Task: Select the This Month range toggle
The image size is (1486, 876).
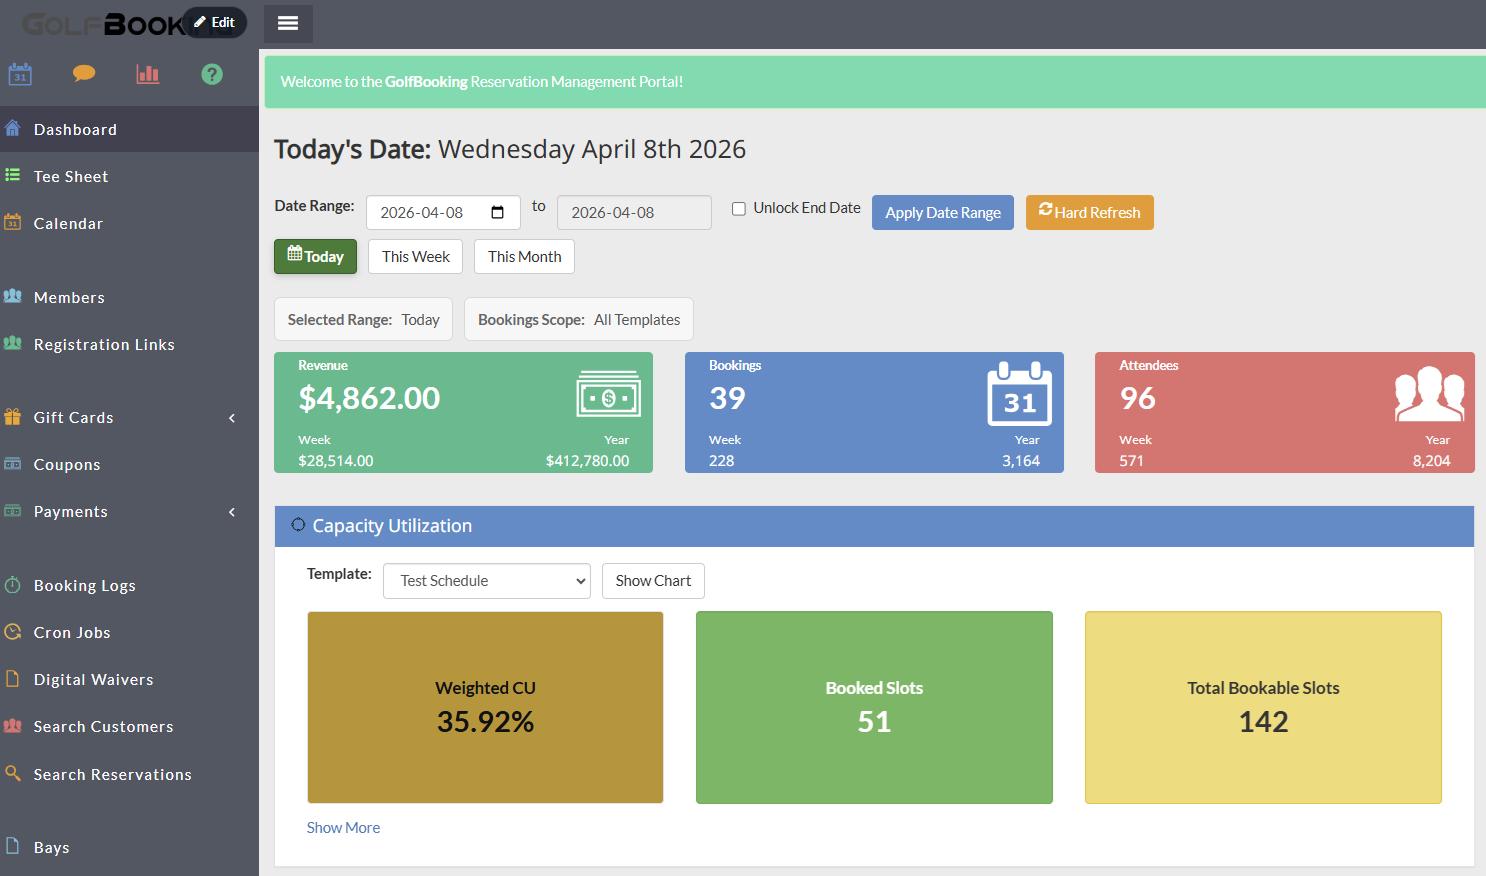Action: (524, 256)
